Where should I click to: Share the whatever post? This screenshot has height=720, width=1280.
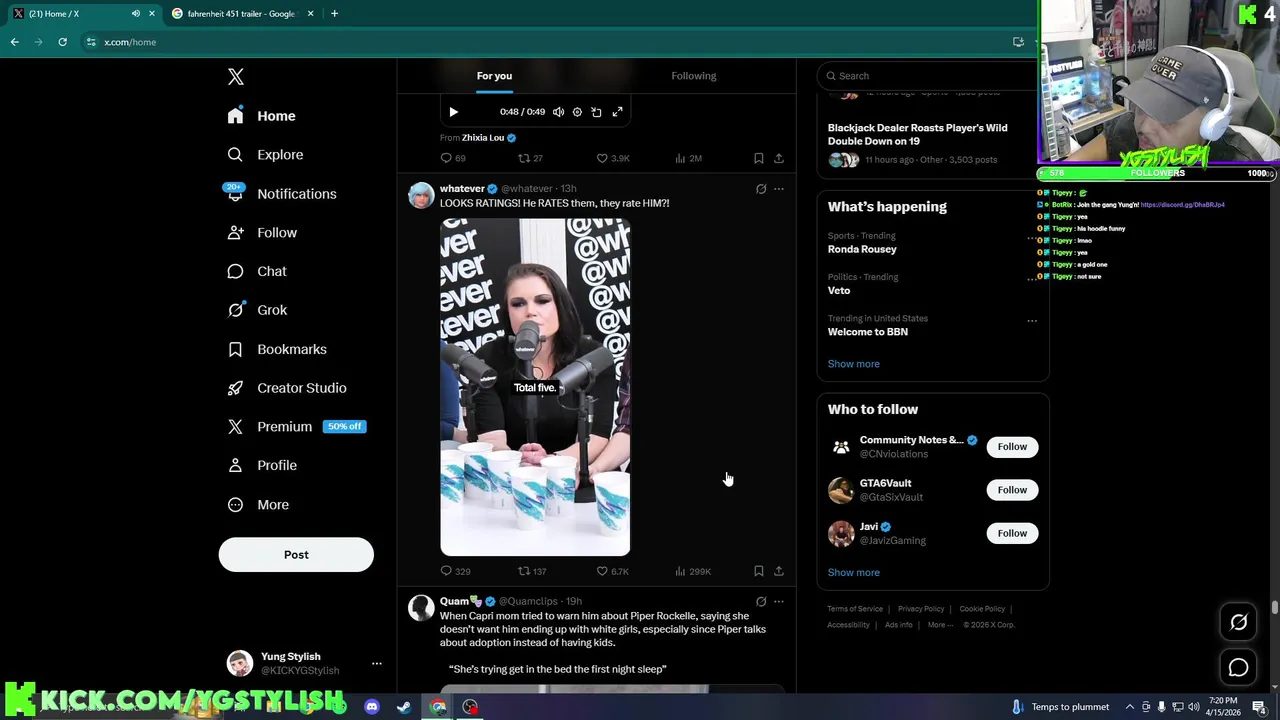pos(779,571)
